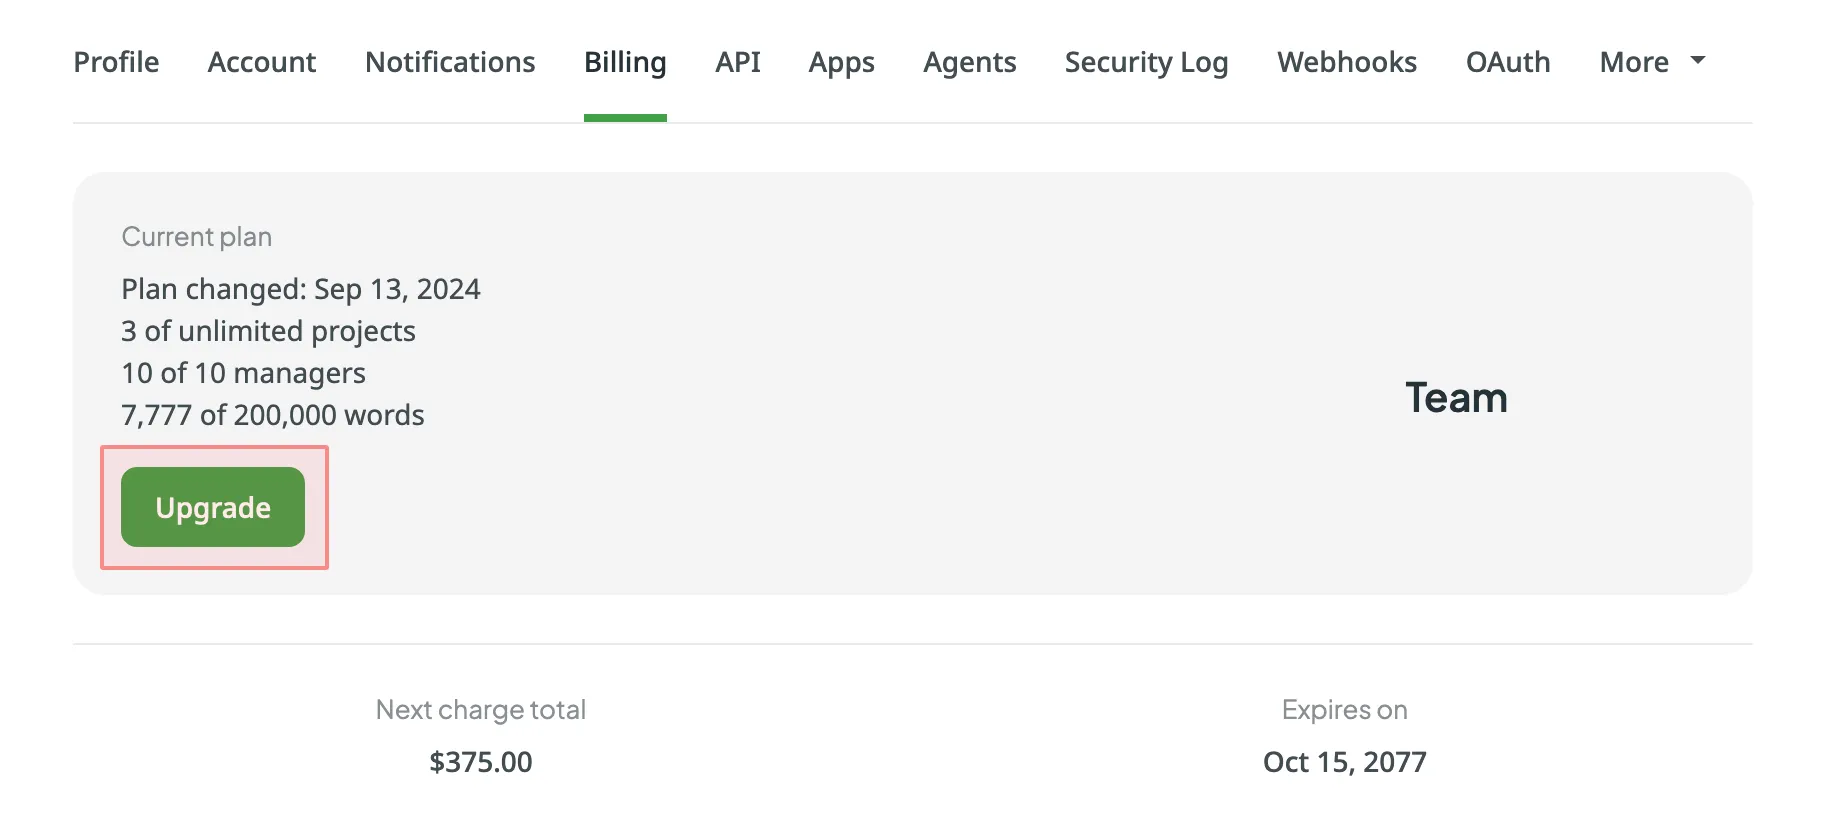Image resolution: width=1847 pixels, height=828 pixels.
Task: Select the OAuth tab
Action: coord(1508,62)
